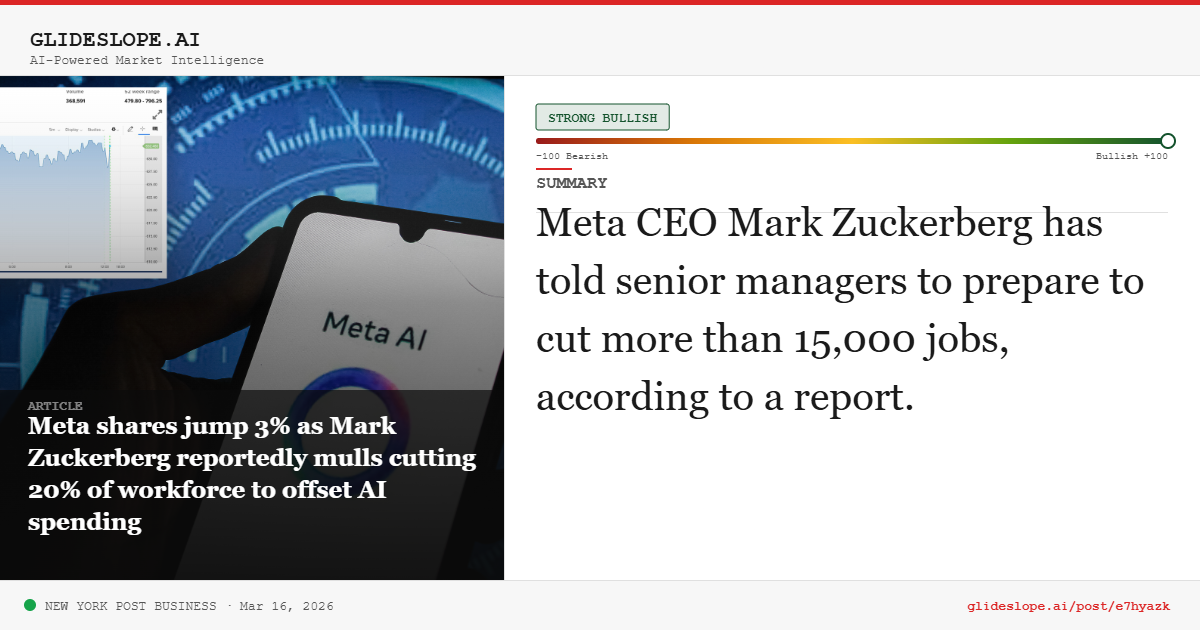
Task: Open the Display dropdown in chart toolbar
Action: click(x=71, y=129)
